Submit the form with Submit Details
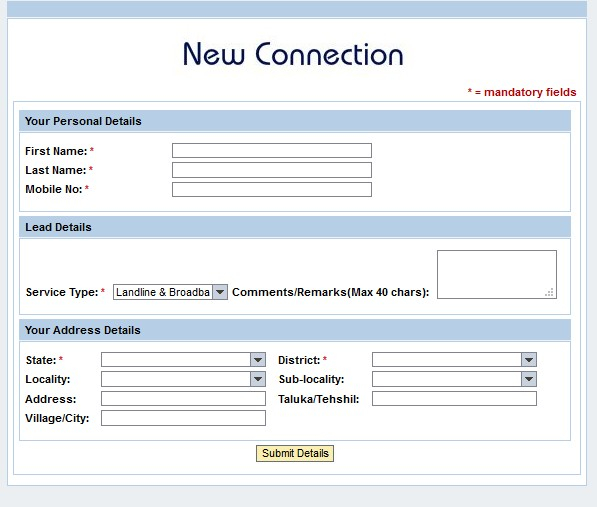The height and width of the screenshot is (507, 597). point(295,453)
